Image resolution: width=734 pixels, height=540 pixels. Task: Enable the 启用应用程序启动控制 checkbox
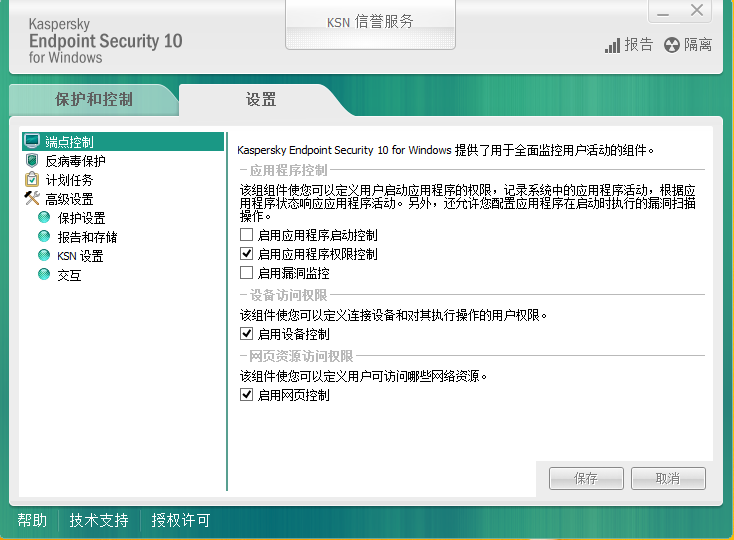pyautogui.click(x=246, y=234)
